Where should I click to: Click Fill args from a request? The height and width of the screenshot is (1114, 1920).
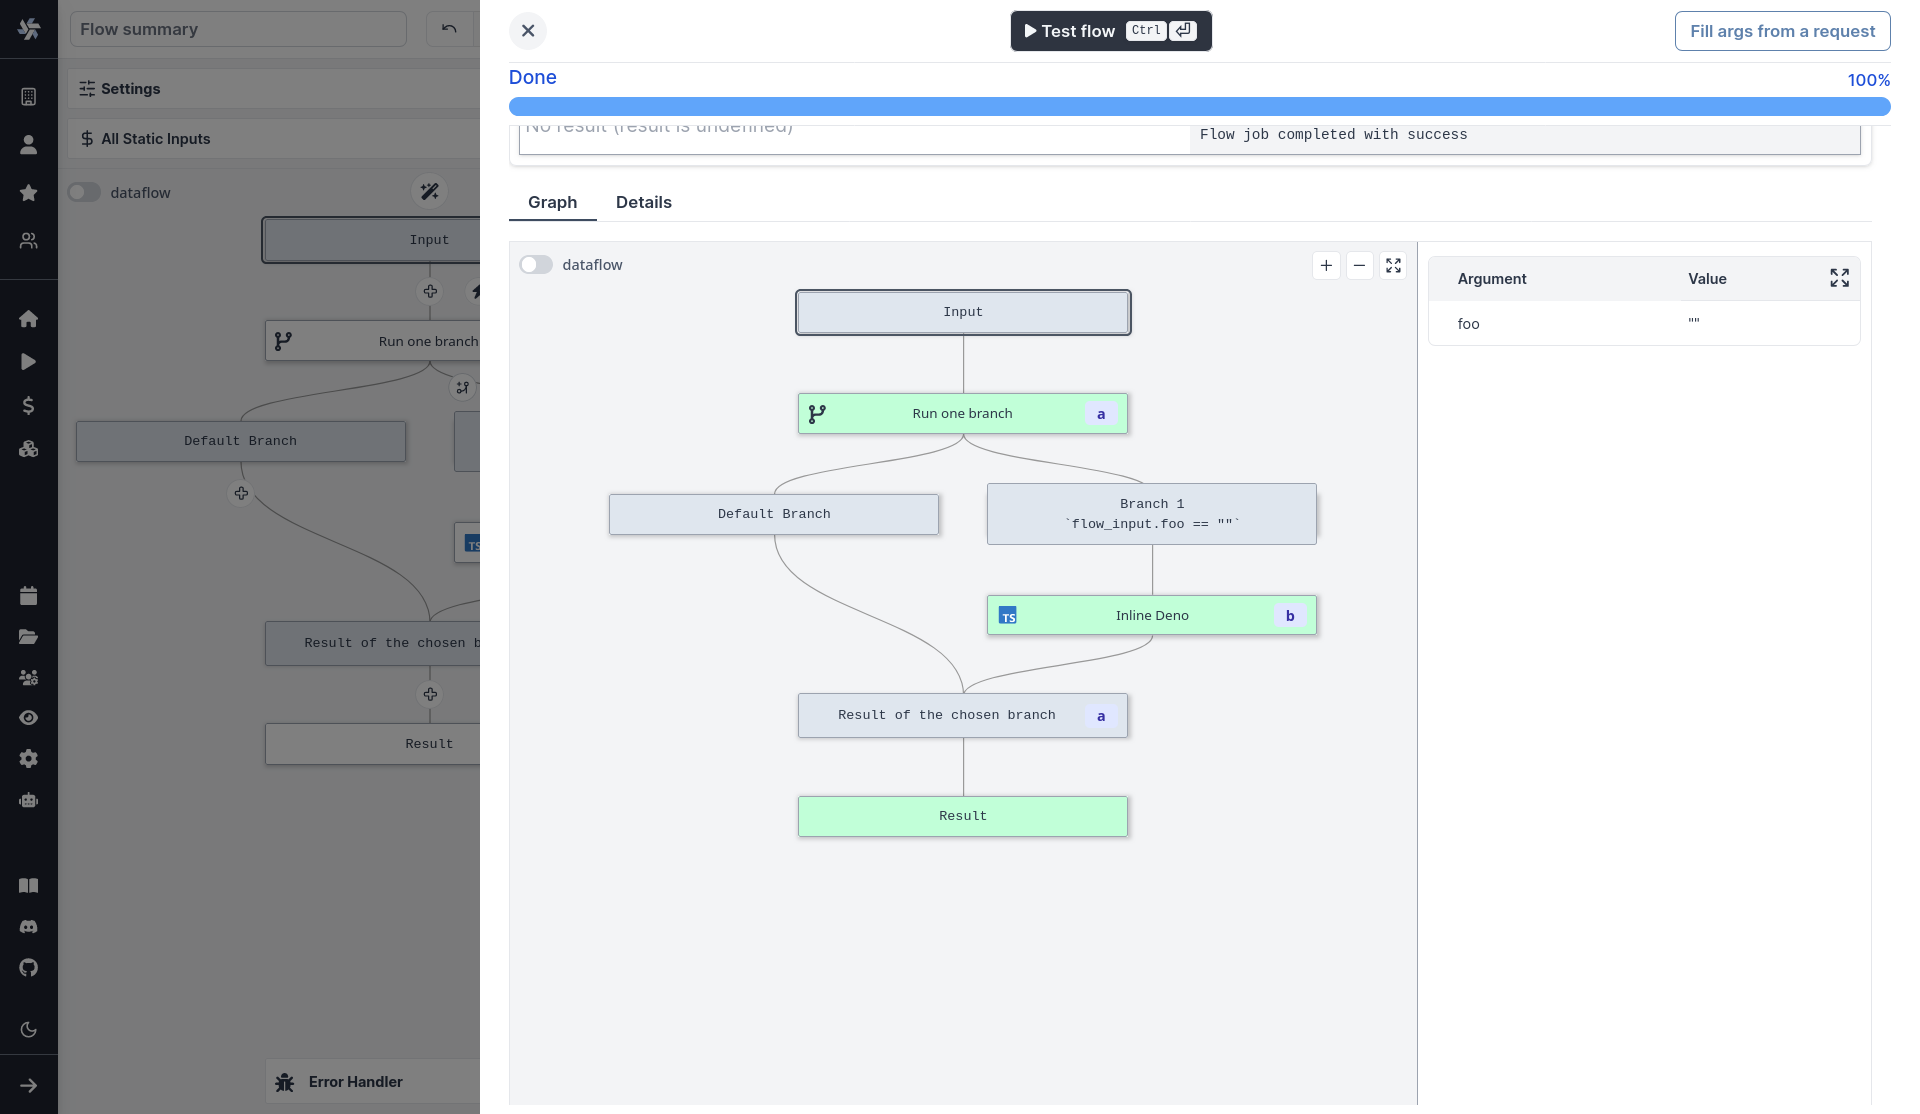pyautogui.click(x=1782, y=31)
